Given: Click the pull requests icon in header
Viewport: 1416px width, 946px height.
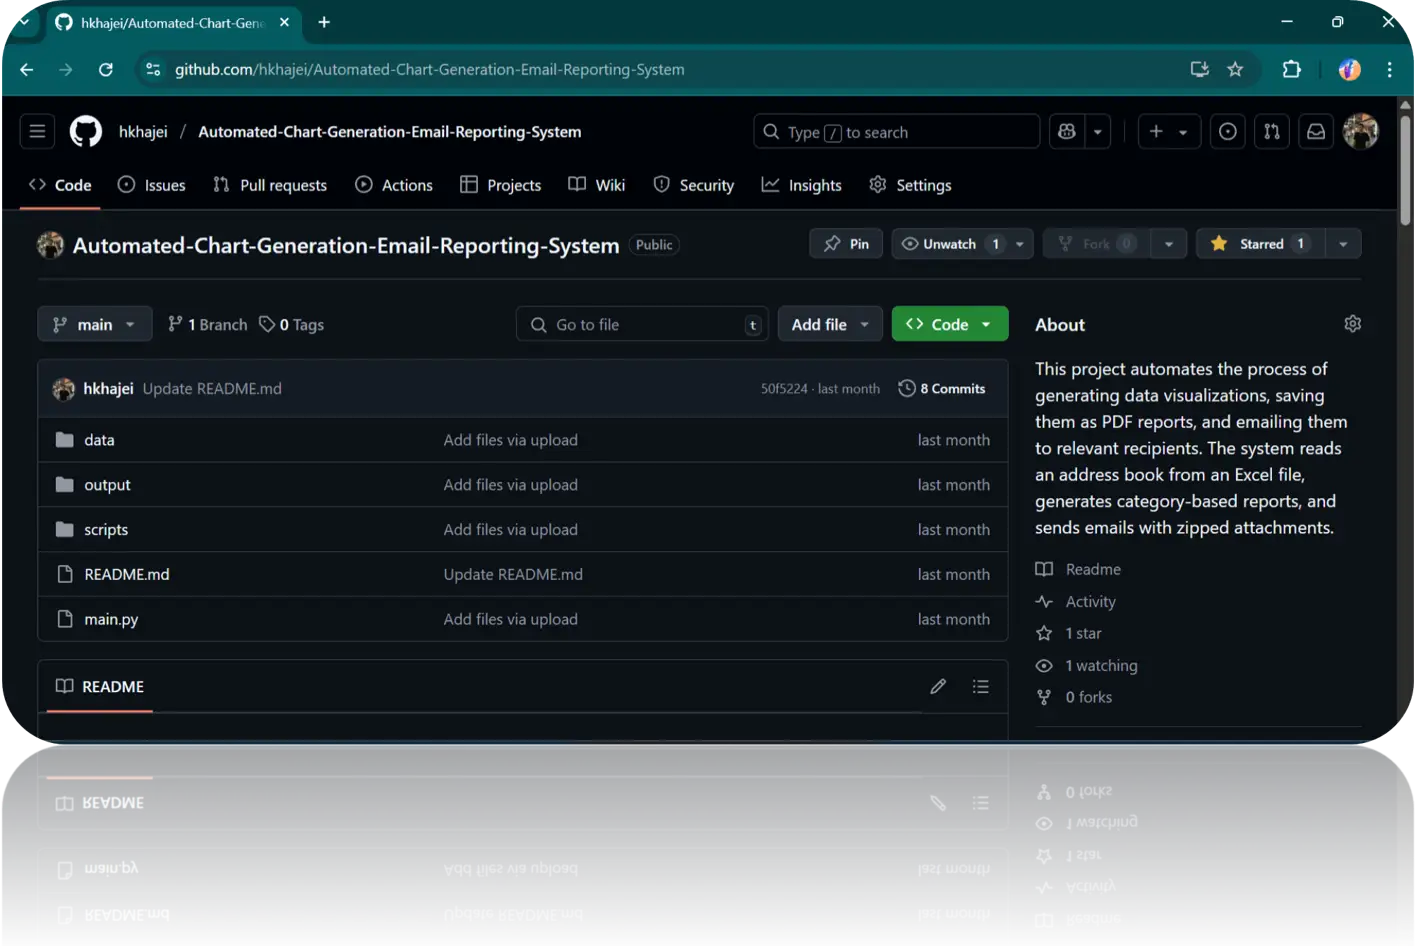Looking at the screenshot, I should pyautogui.click(x=1271, y=131).
